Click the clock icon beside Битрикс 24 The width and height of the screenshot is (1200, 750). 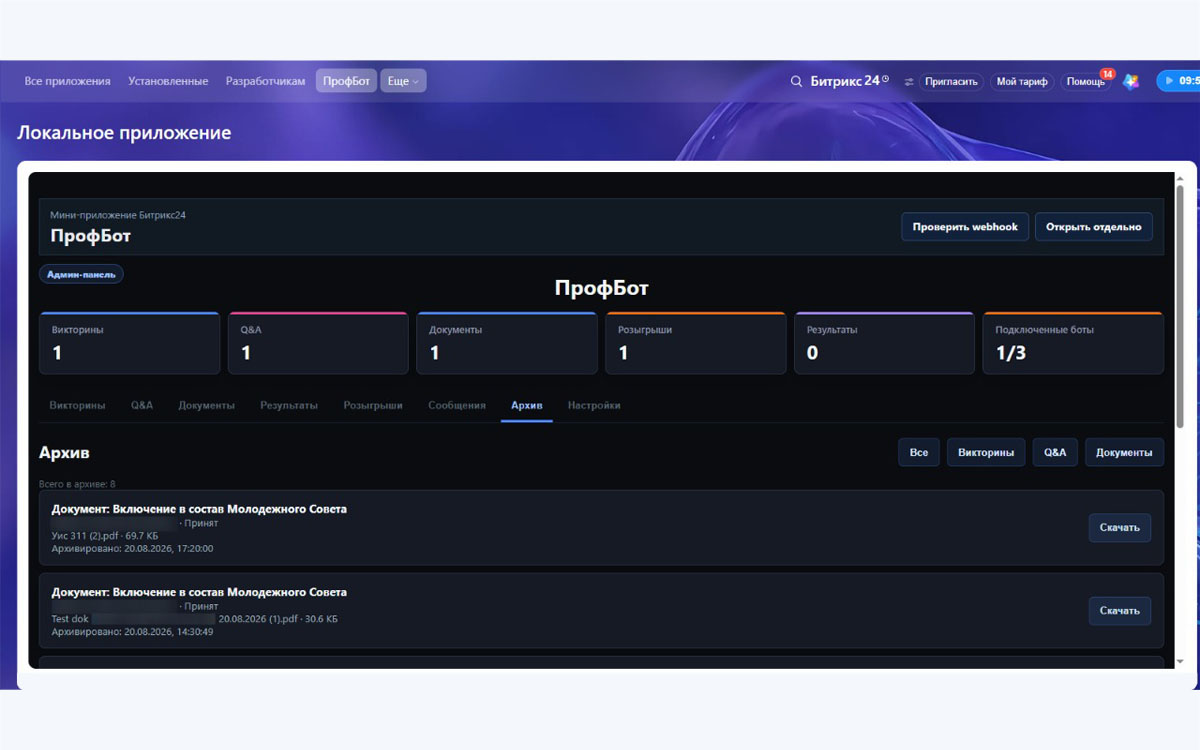885,79
